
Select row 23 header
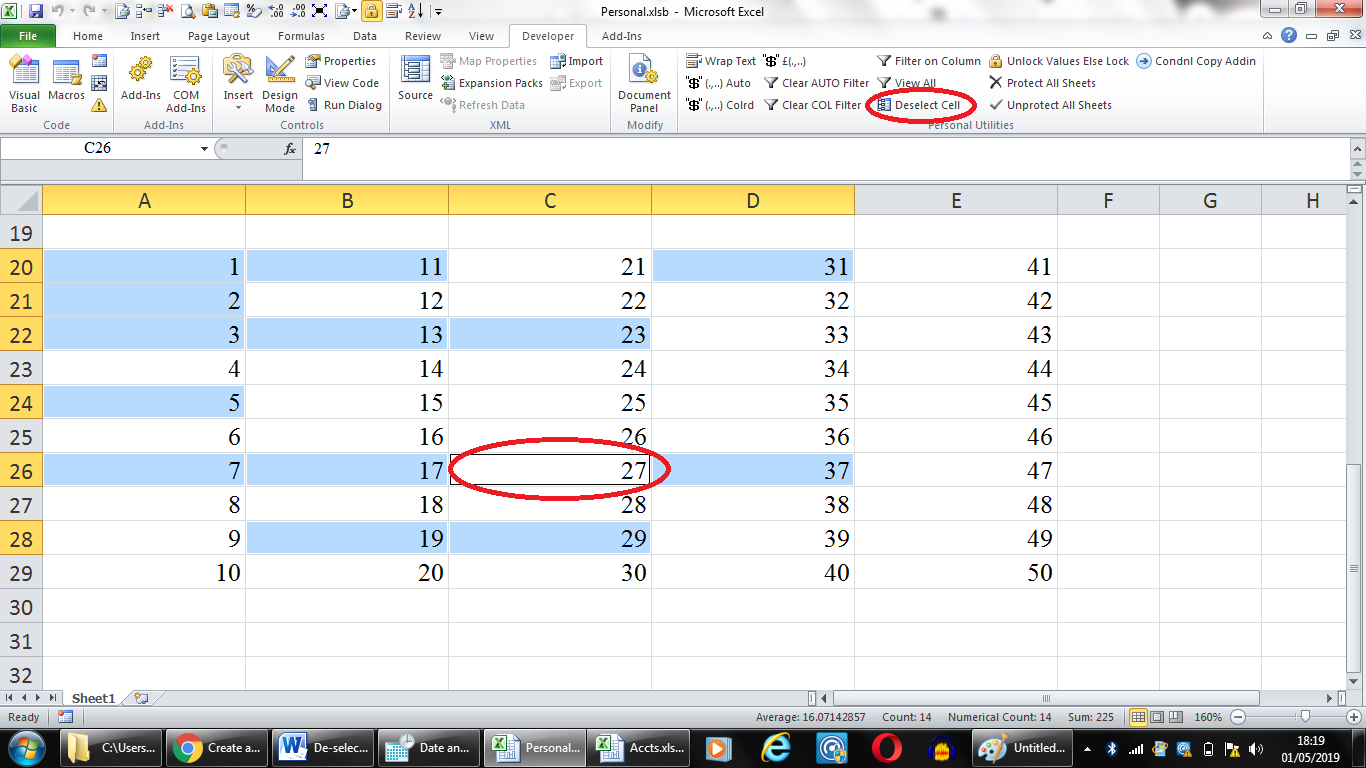21,369
